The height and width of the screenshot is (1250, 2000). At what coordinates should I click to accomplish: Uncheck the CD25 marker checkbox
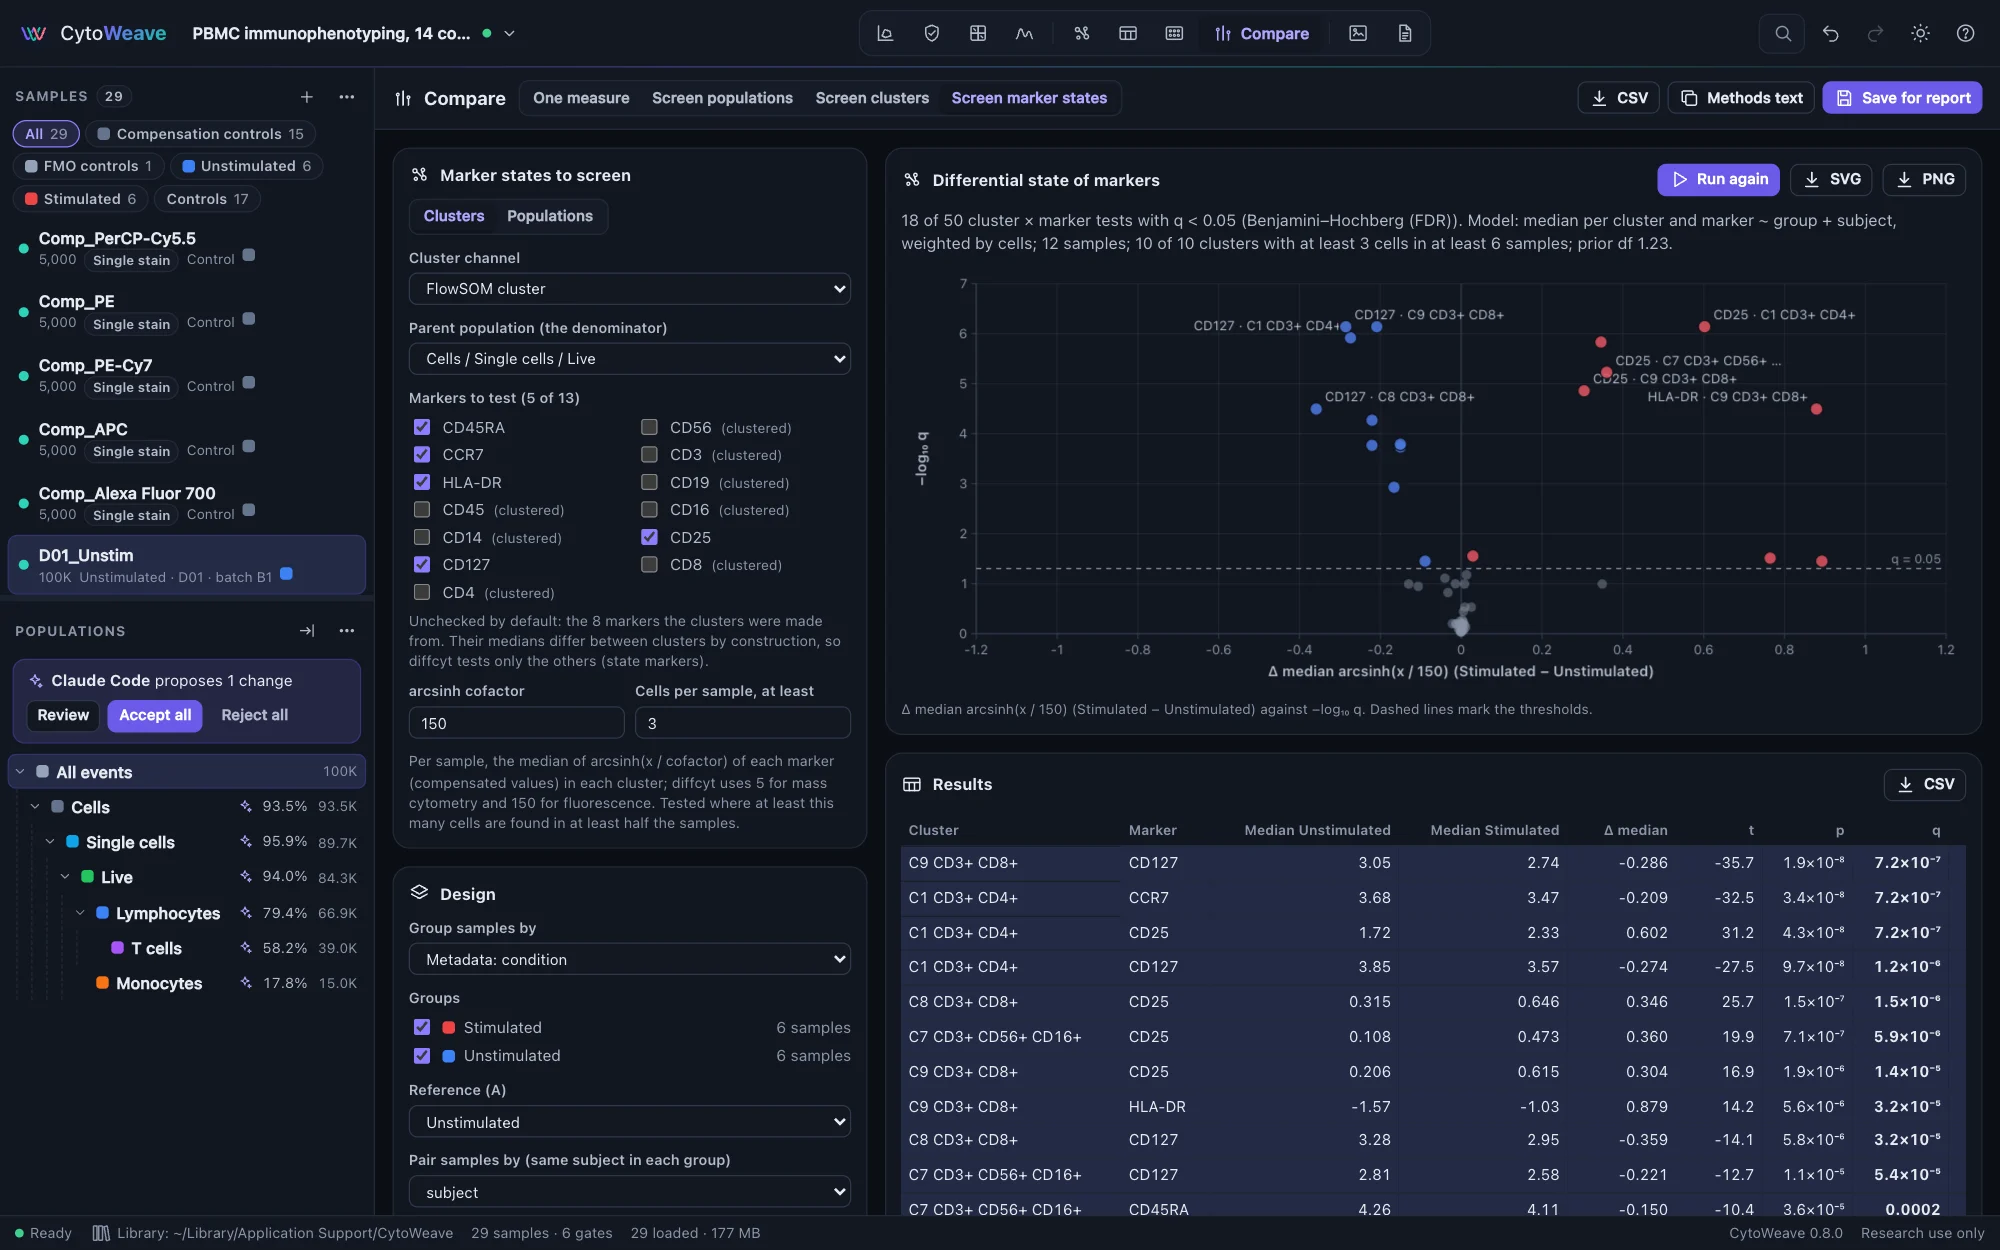click(649, 537)
